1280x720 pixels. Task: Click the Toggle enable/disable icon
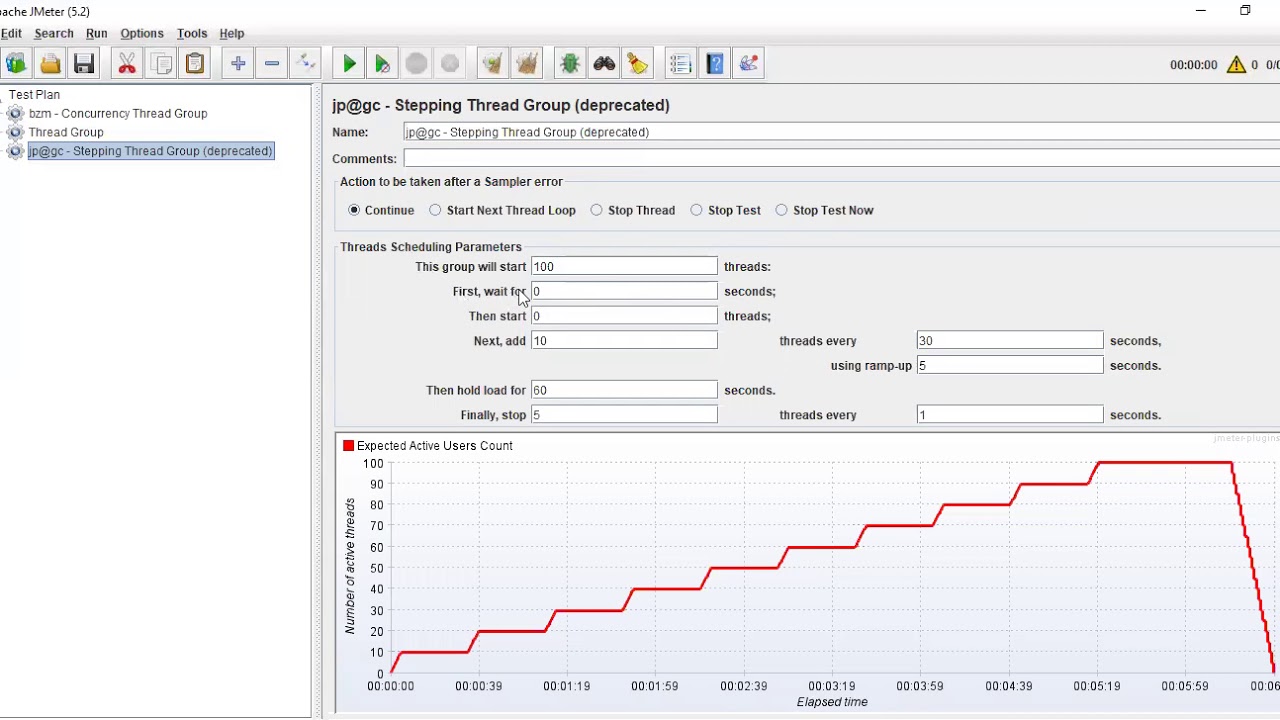(x=306, y=64)
